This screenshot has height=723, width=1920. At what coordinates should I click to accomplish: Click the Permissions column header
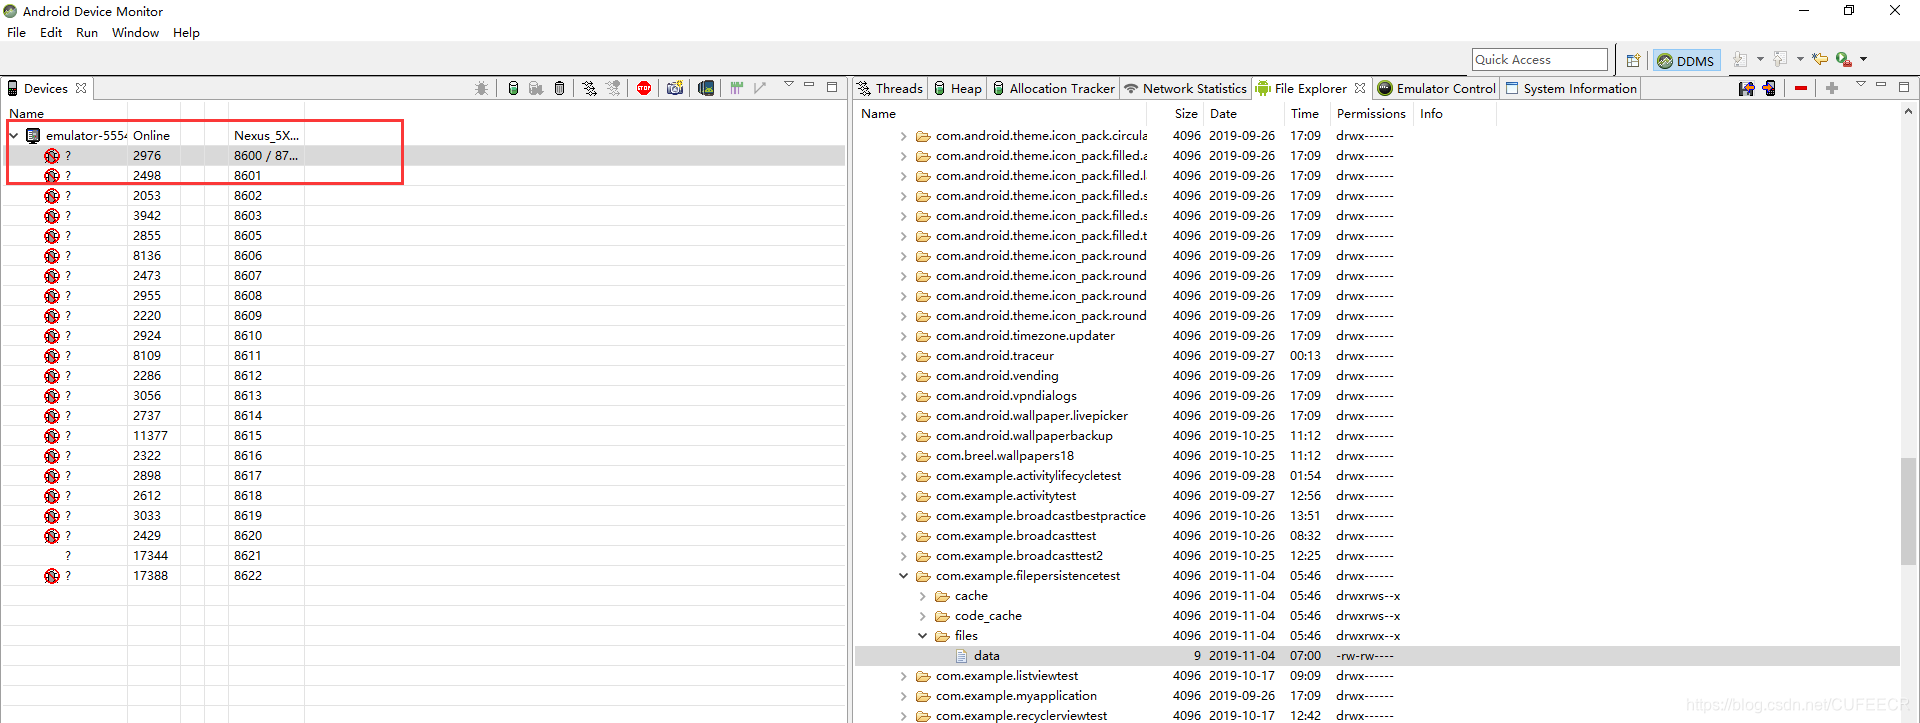pyautogui.click(x=1371, y=113)
